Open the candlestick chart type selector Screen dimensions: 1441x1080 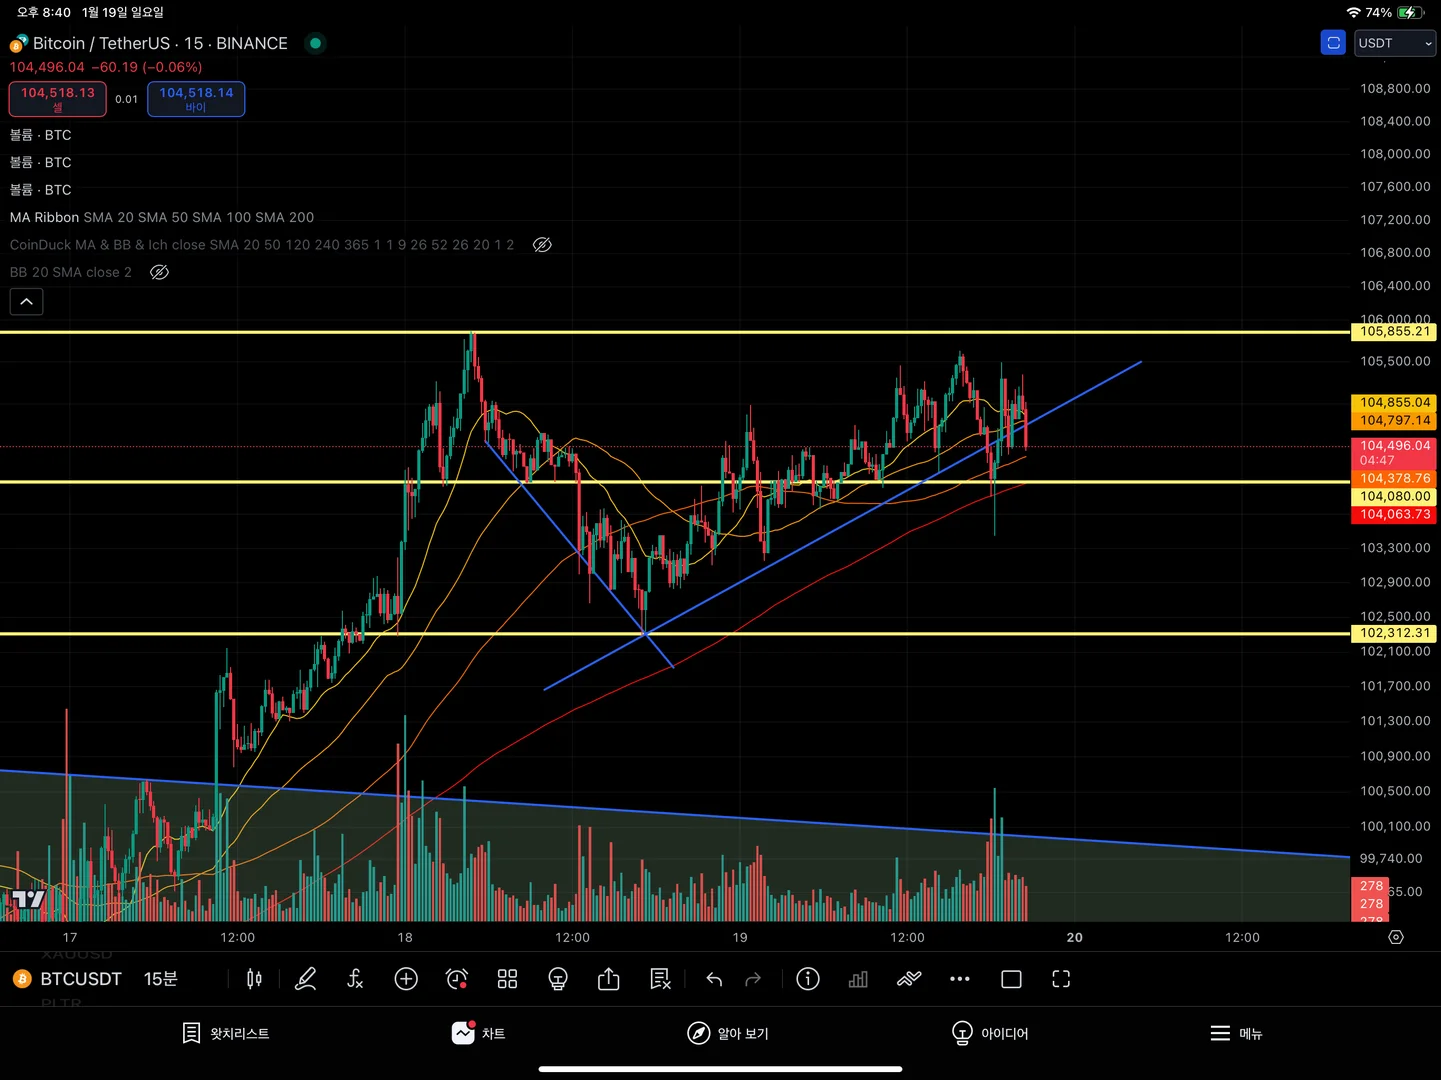tap(254, 979)
